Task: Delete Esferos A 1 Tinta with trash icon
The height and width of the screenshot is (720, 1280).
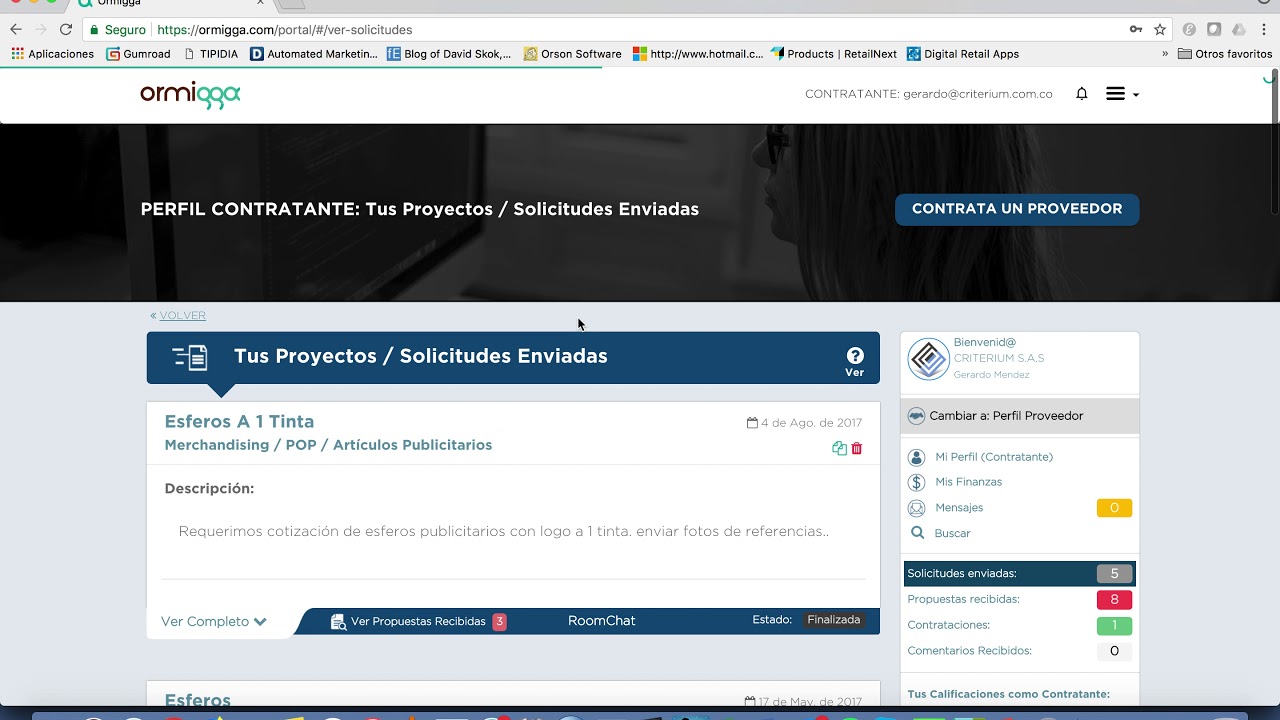Action: point(857,449)
